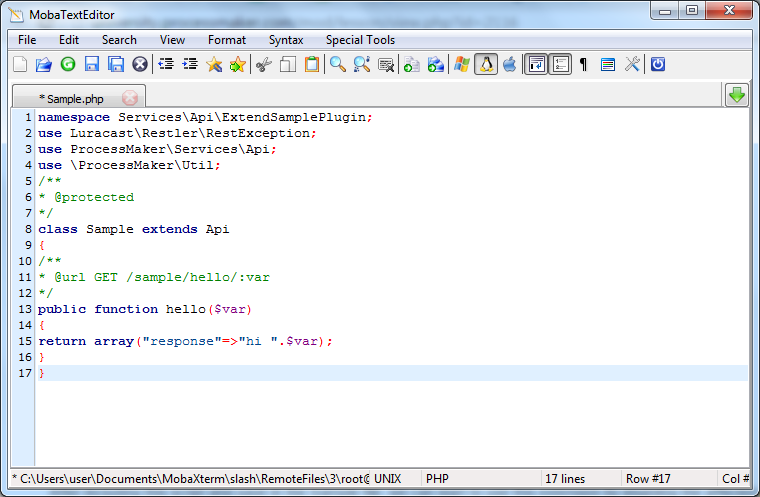This screenshot has width=760, height=497.
Task: Close the Sample.php tab
Action: tap(130, 98)
